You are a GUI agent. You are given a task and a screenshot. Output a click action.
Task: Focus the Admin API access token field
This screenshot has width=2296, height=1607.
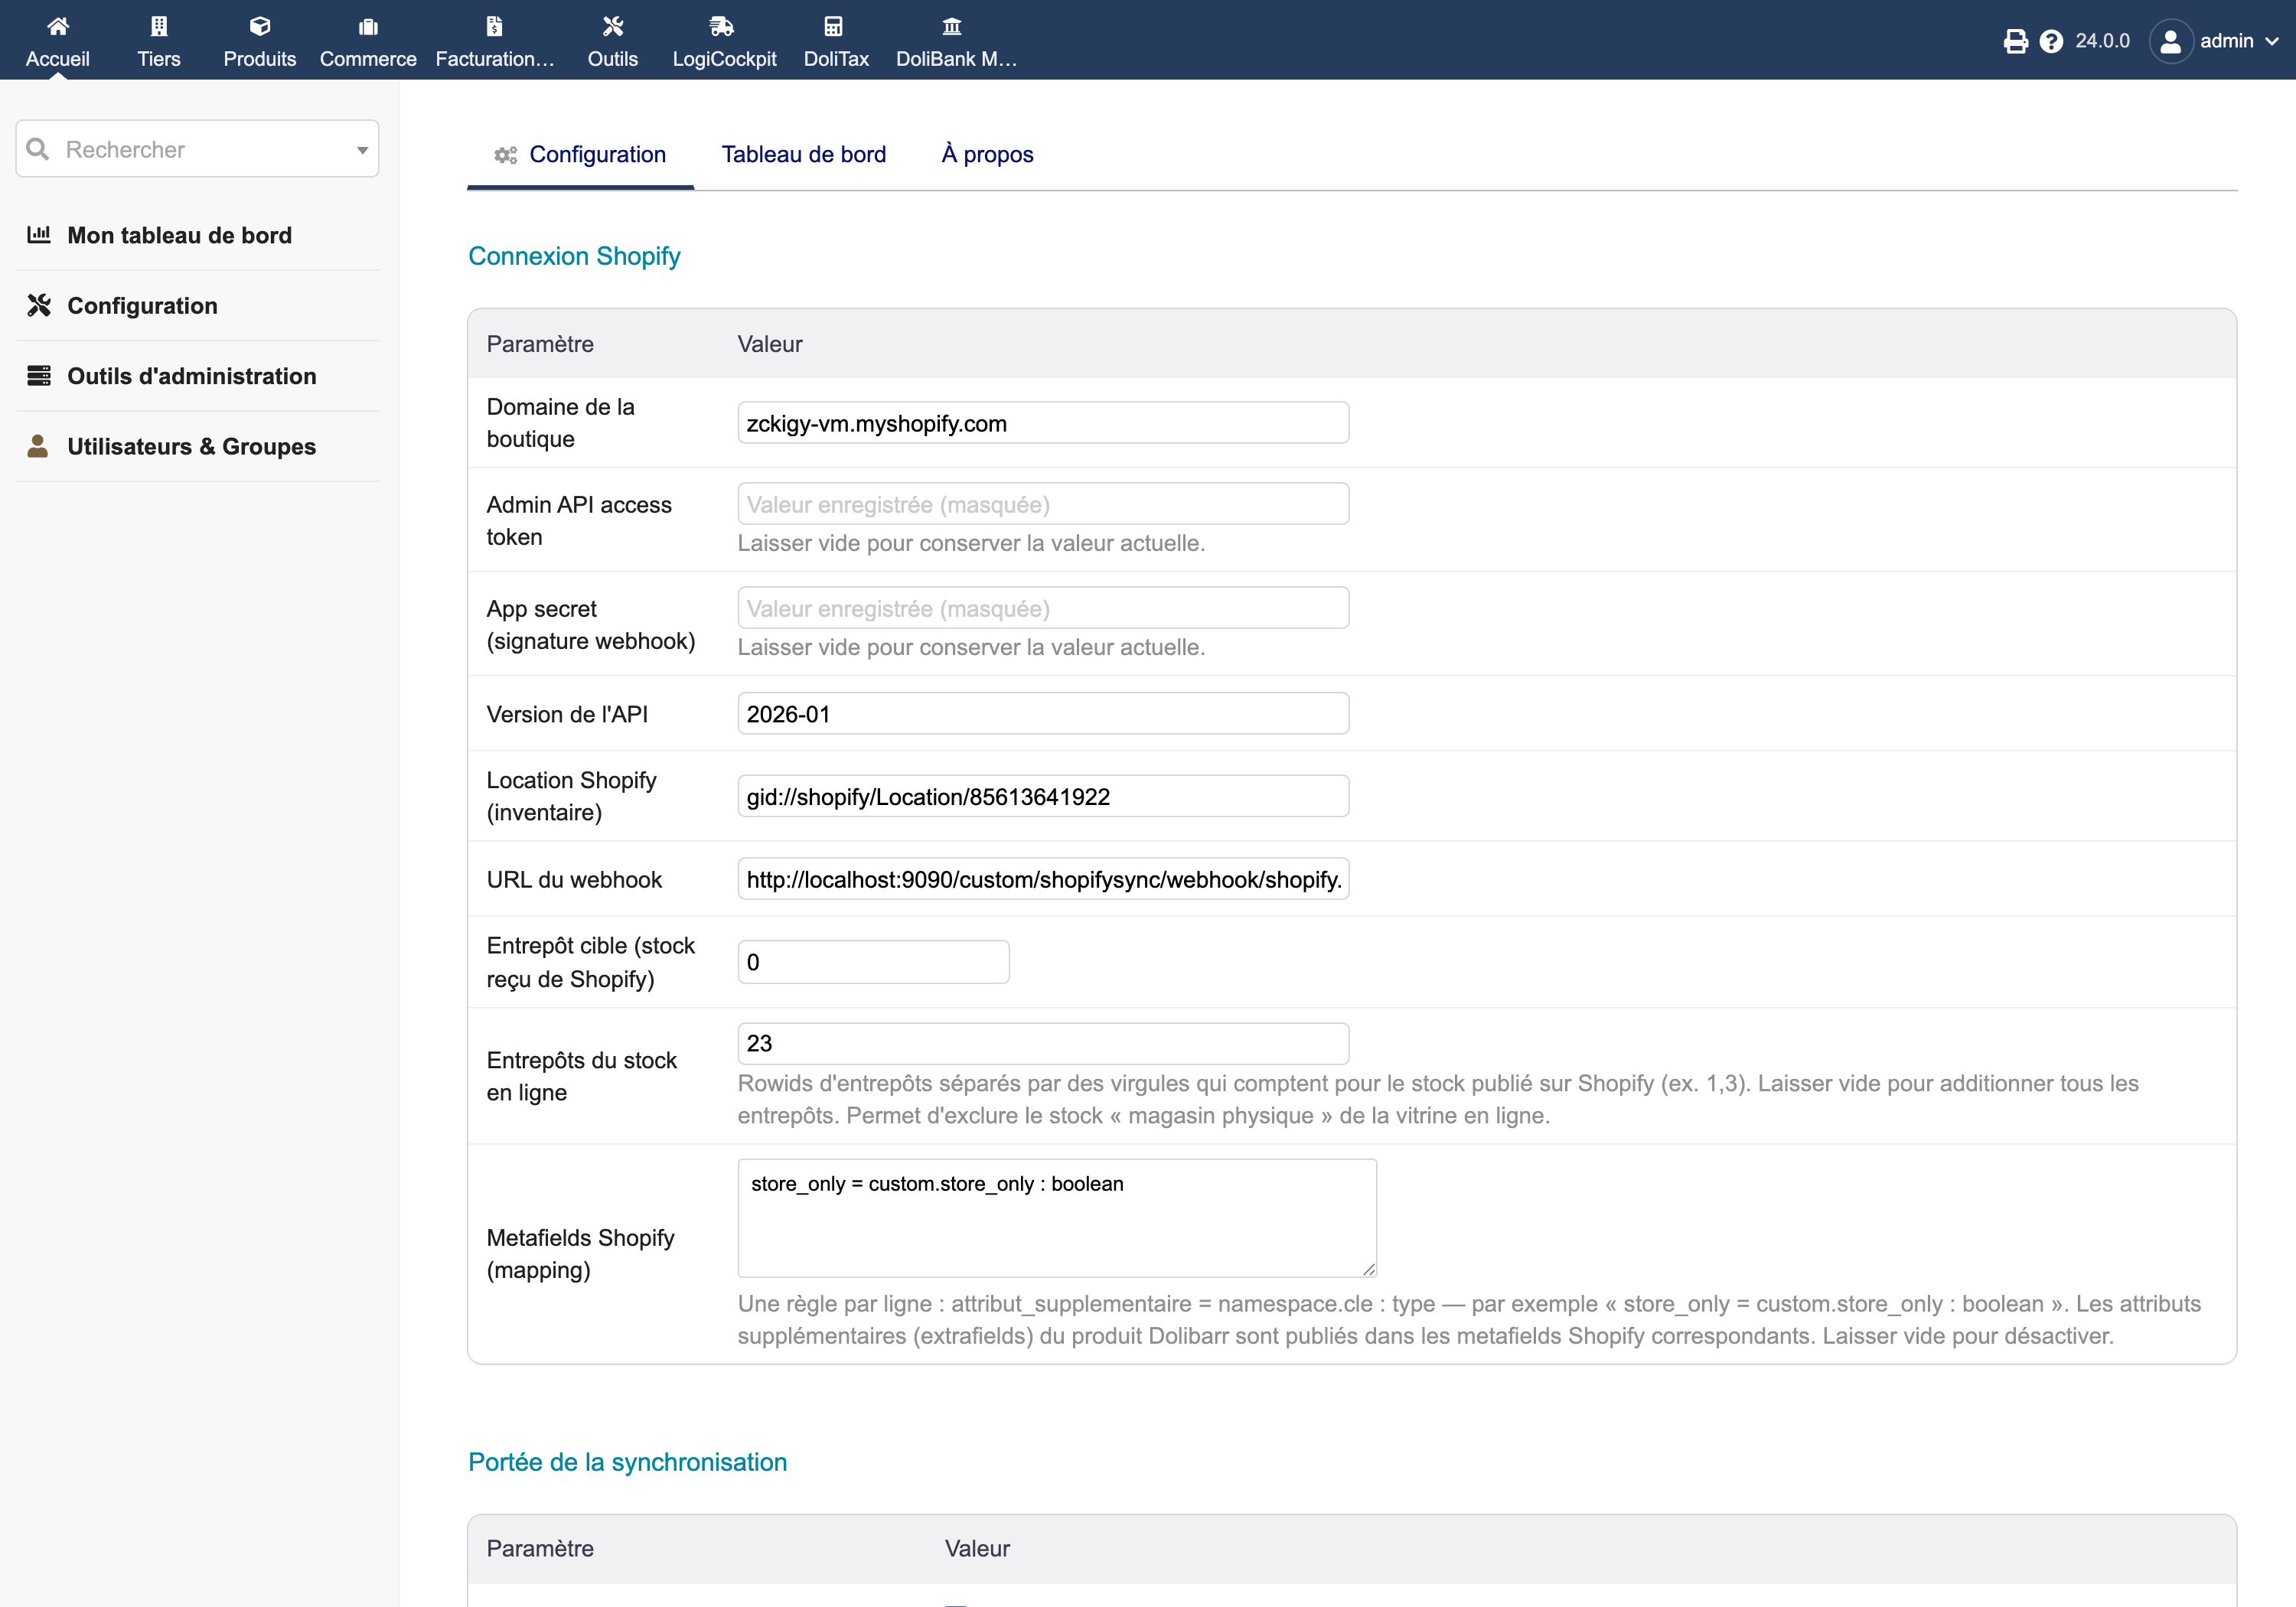point(1043,504)
